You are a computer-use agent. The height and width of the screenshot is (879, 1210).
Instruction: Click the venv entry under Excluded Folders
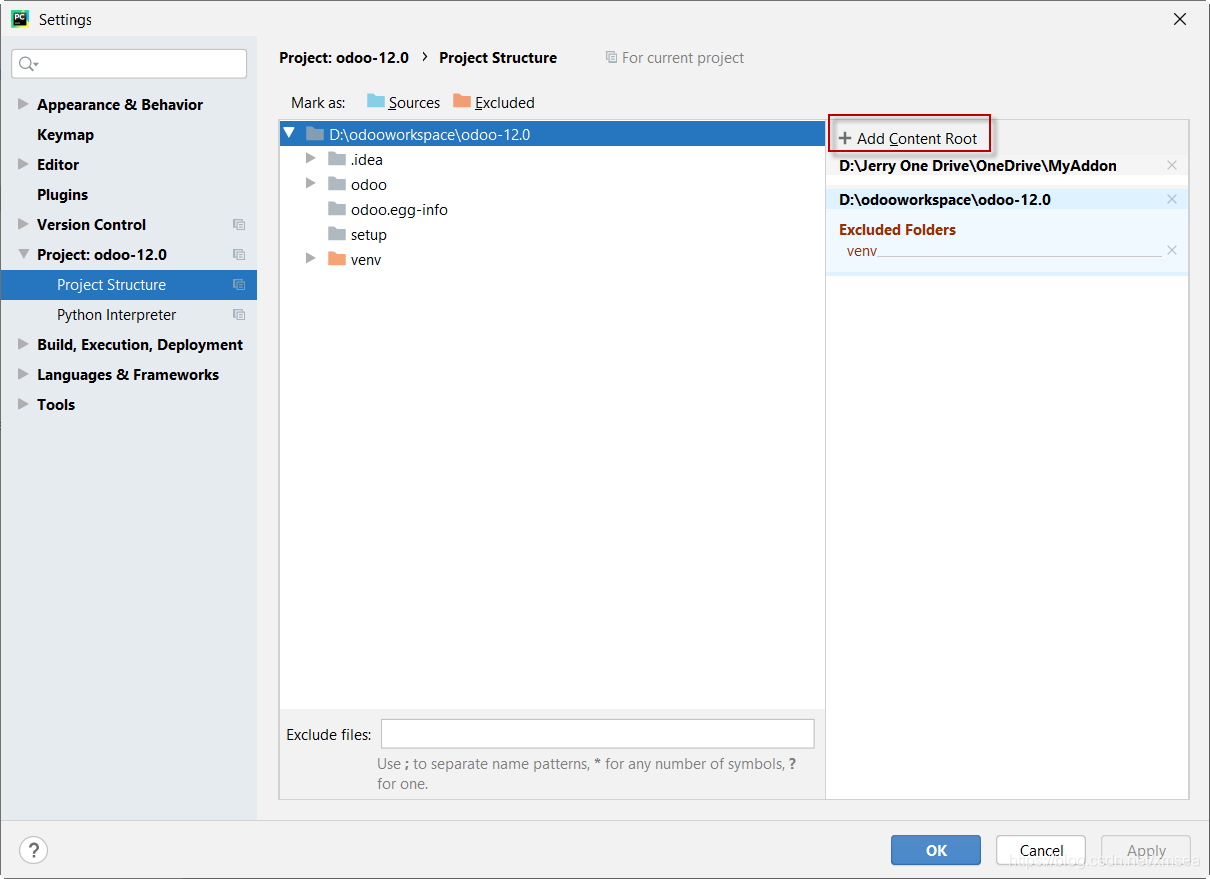pos(862,251)
